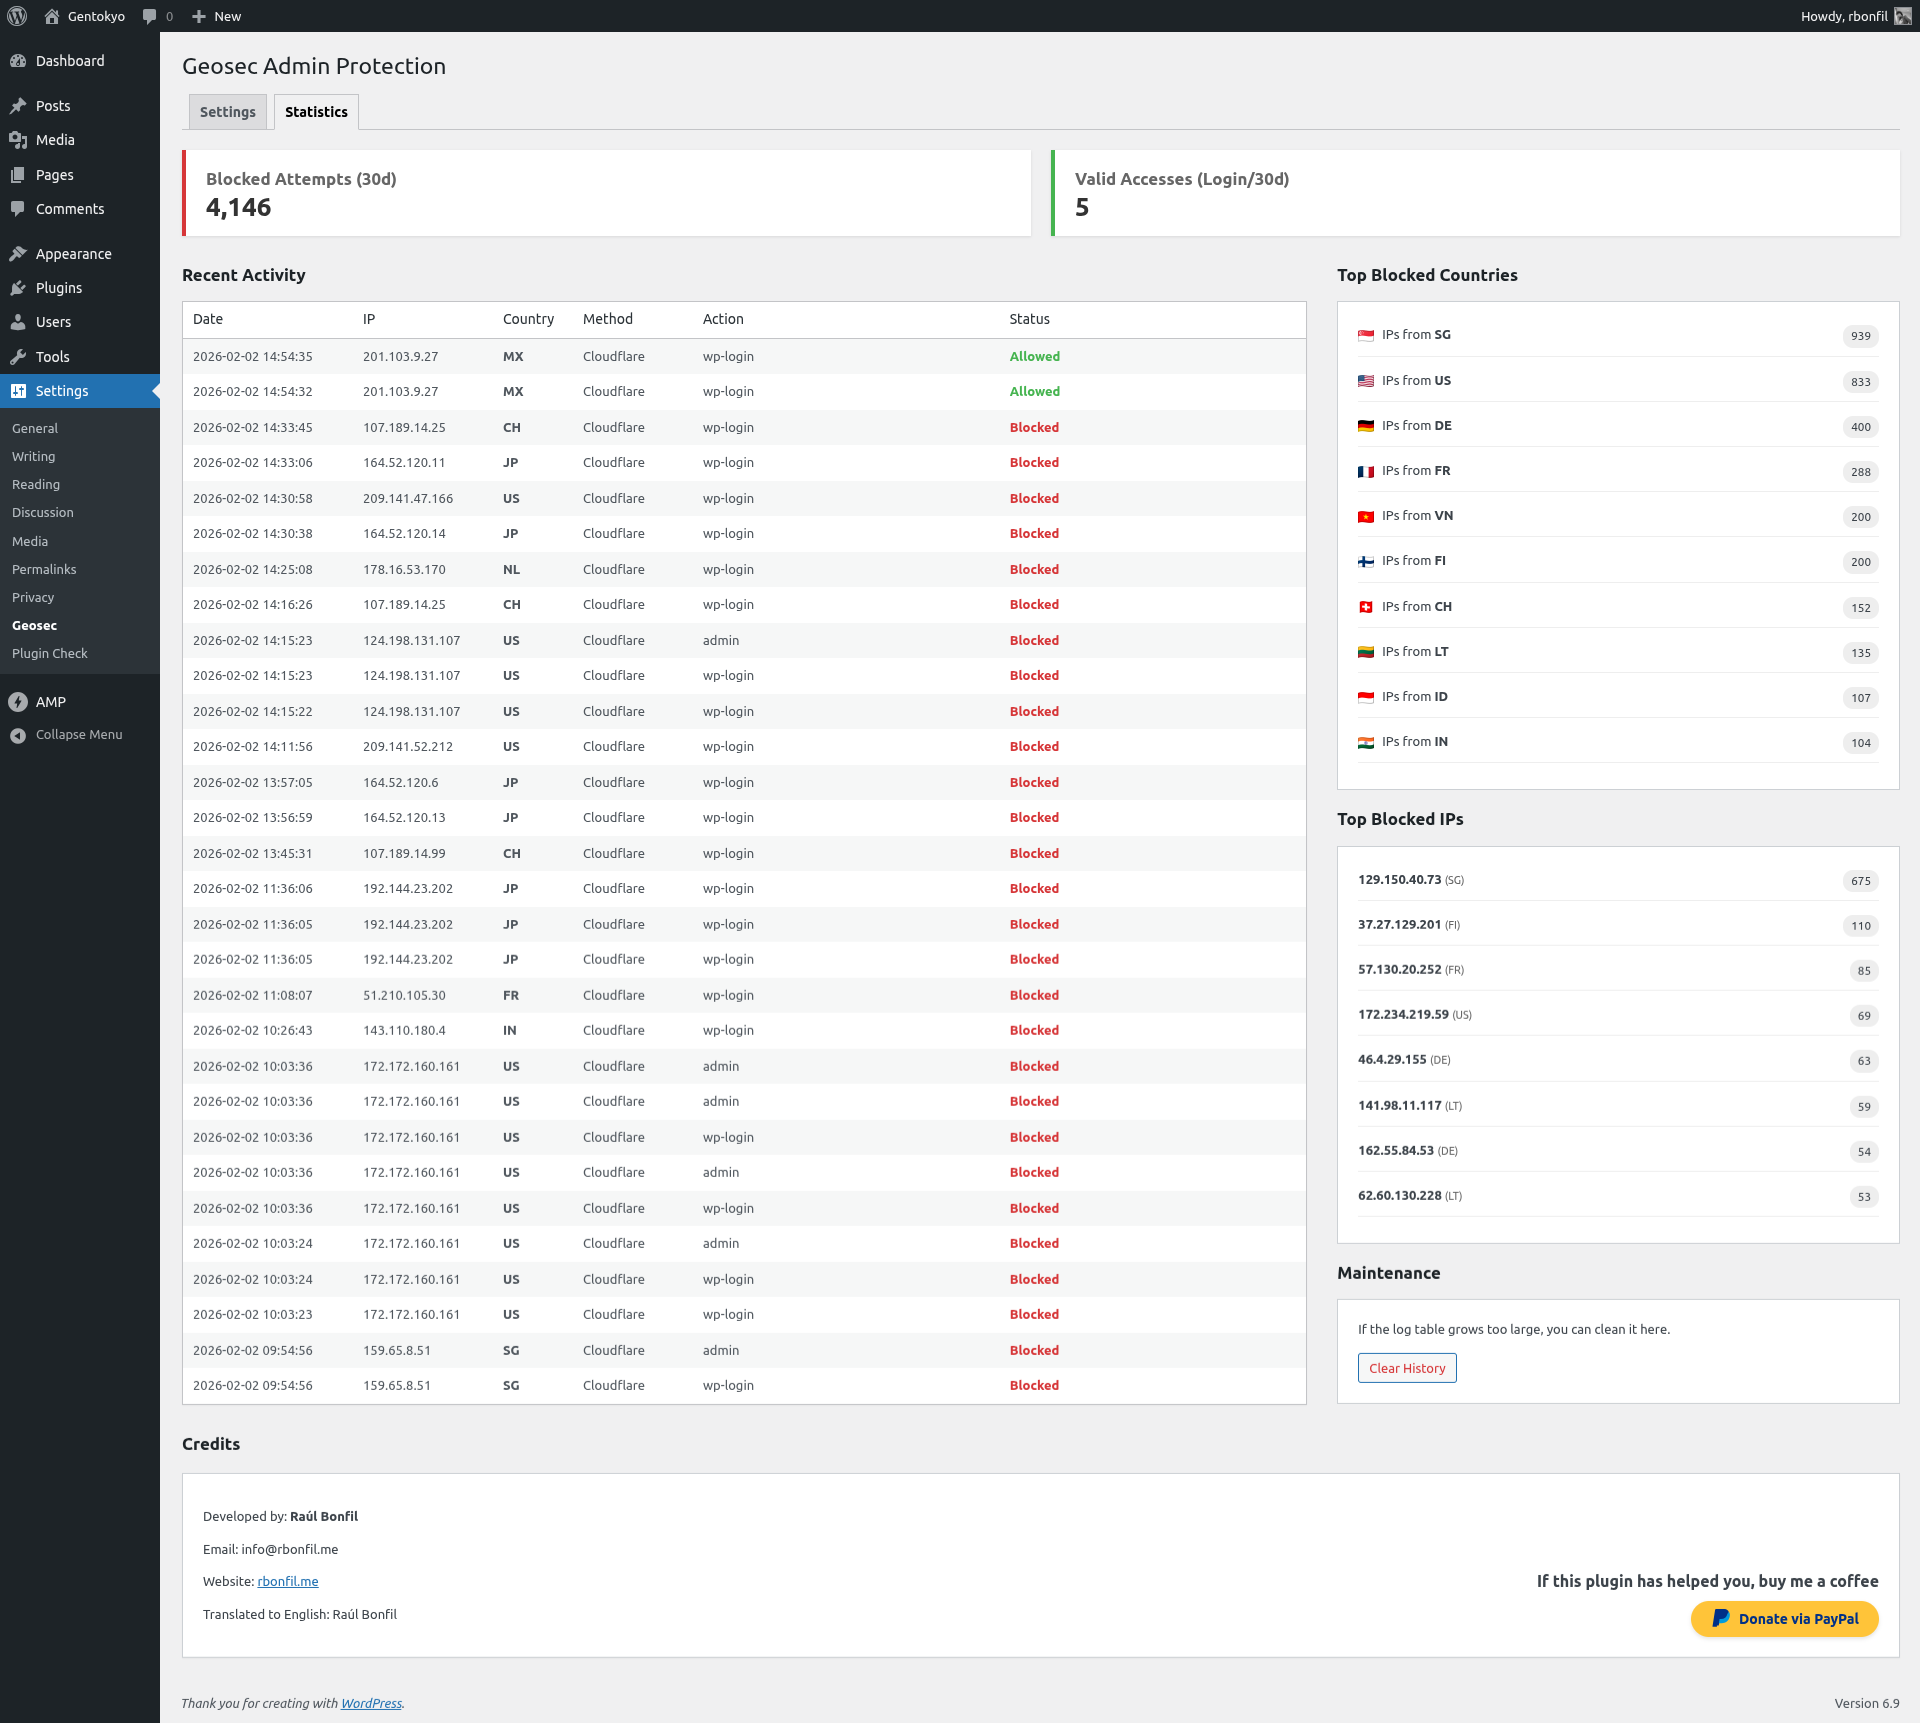
Task: Open Appearance via the brush icon
Action: [x=19, y=254]
